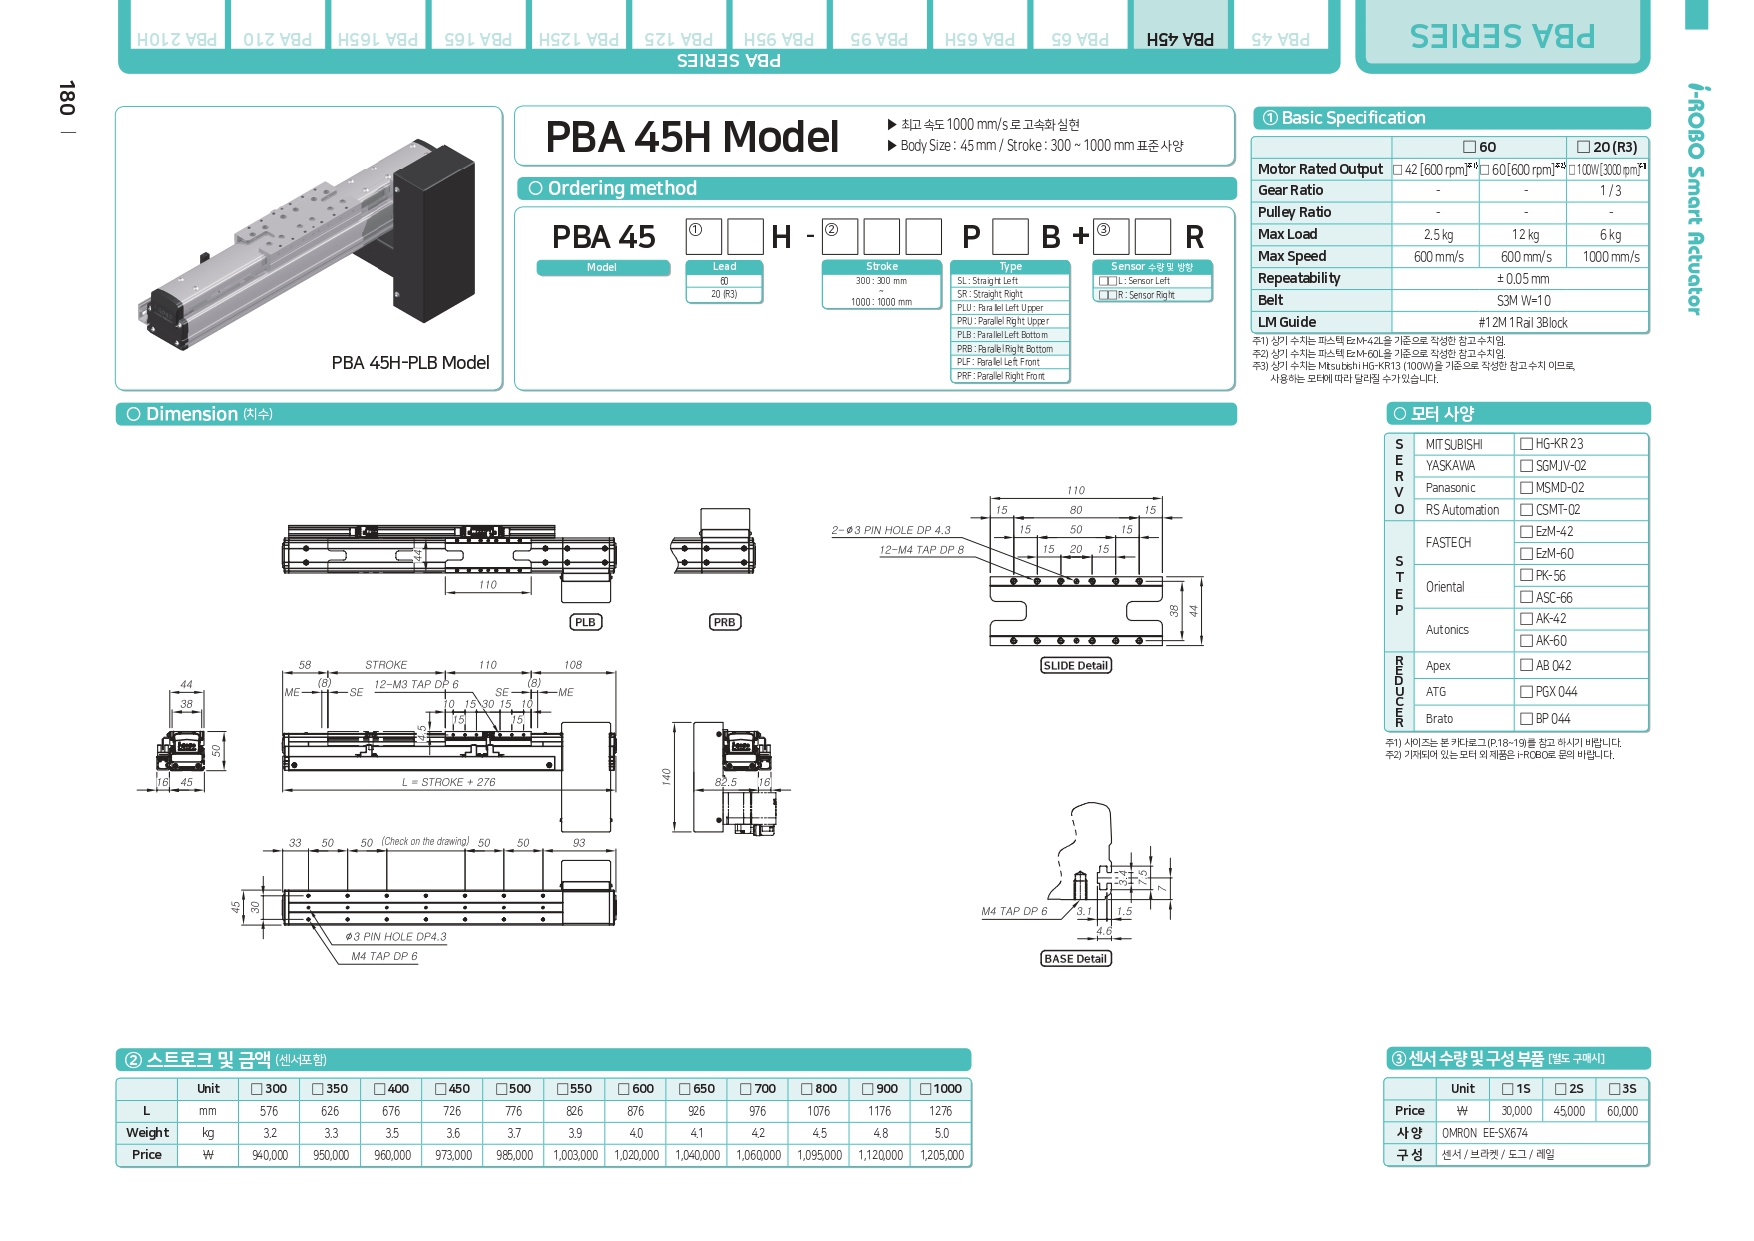The width and height of the screenshot is (1754, 1241).
Task: Click the 'L : Sensor Left' option
Action: click(x=1152, y=281)
